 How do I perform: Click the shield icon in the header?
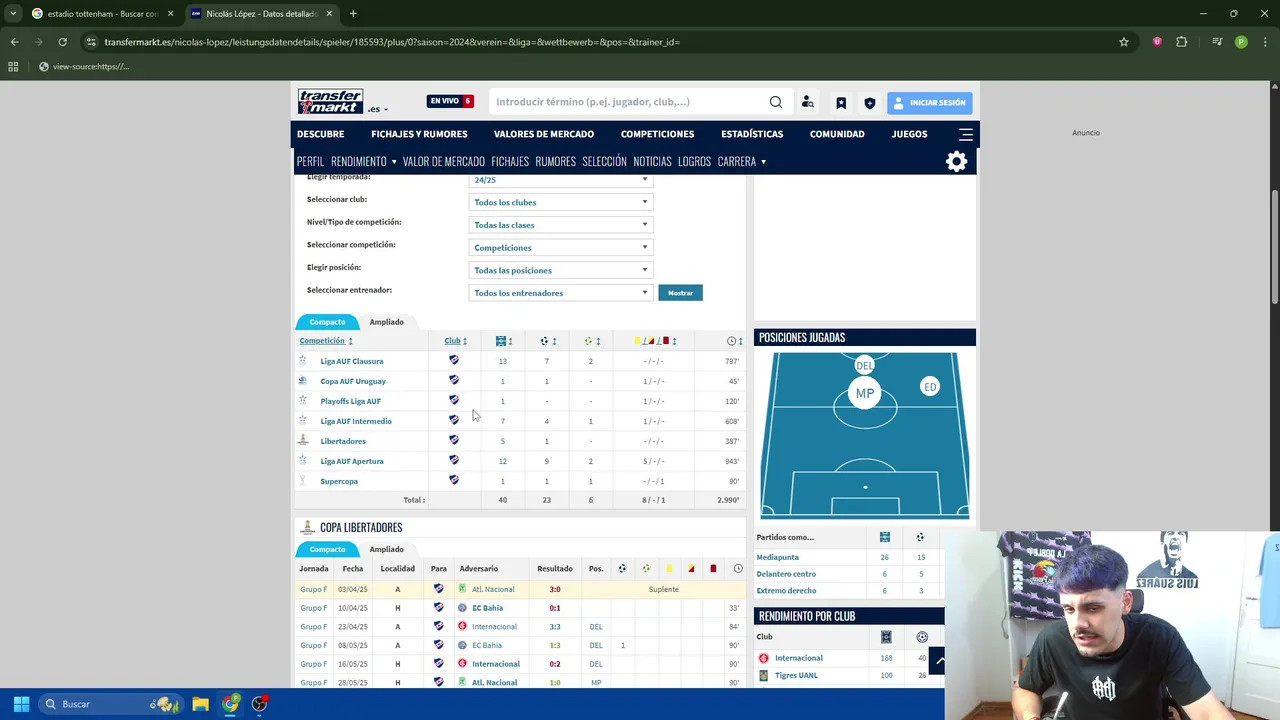point(869,103)
